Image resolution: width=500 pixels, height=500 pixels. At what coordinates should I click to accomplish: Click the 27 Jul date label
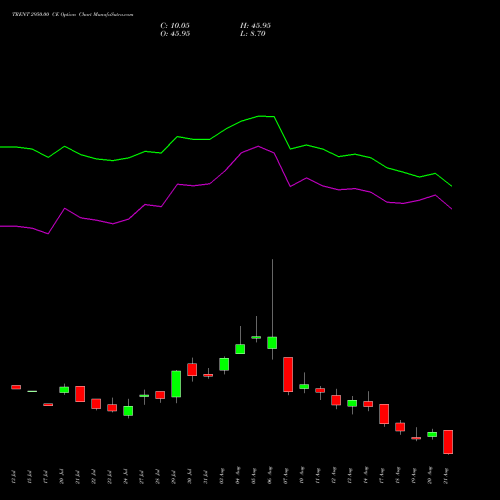(x=142, y=477)
